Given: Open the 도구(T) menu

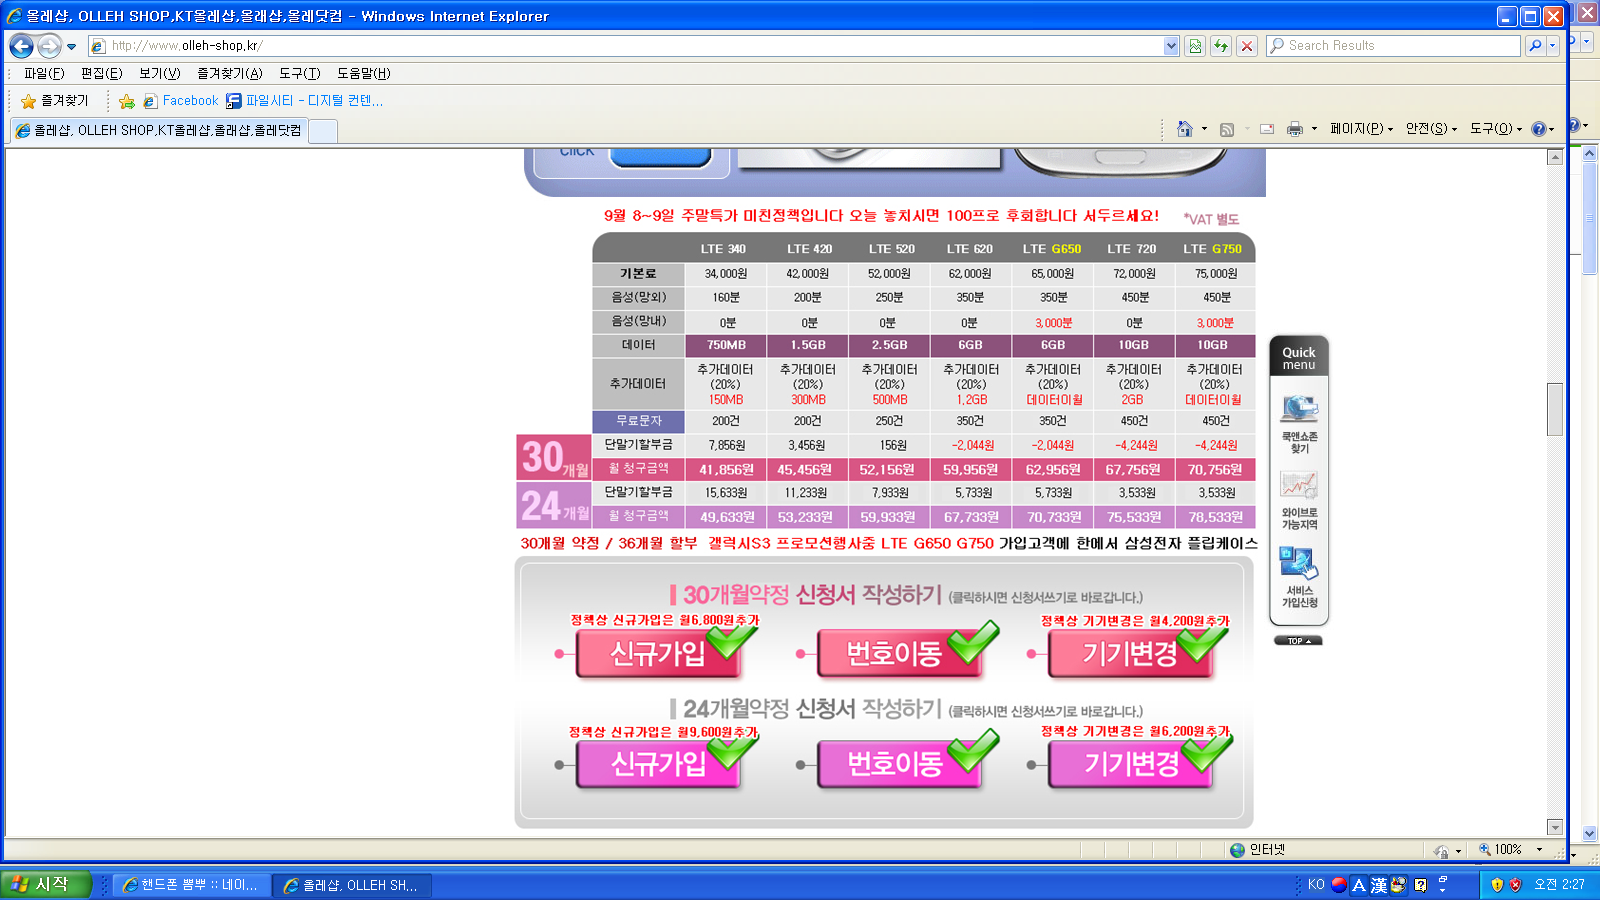Looking at the screenshot, I should (299, 73).
